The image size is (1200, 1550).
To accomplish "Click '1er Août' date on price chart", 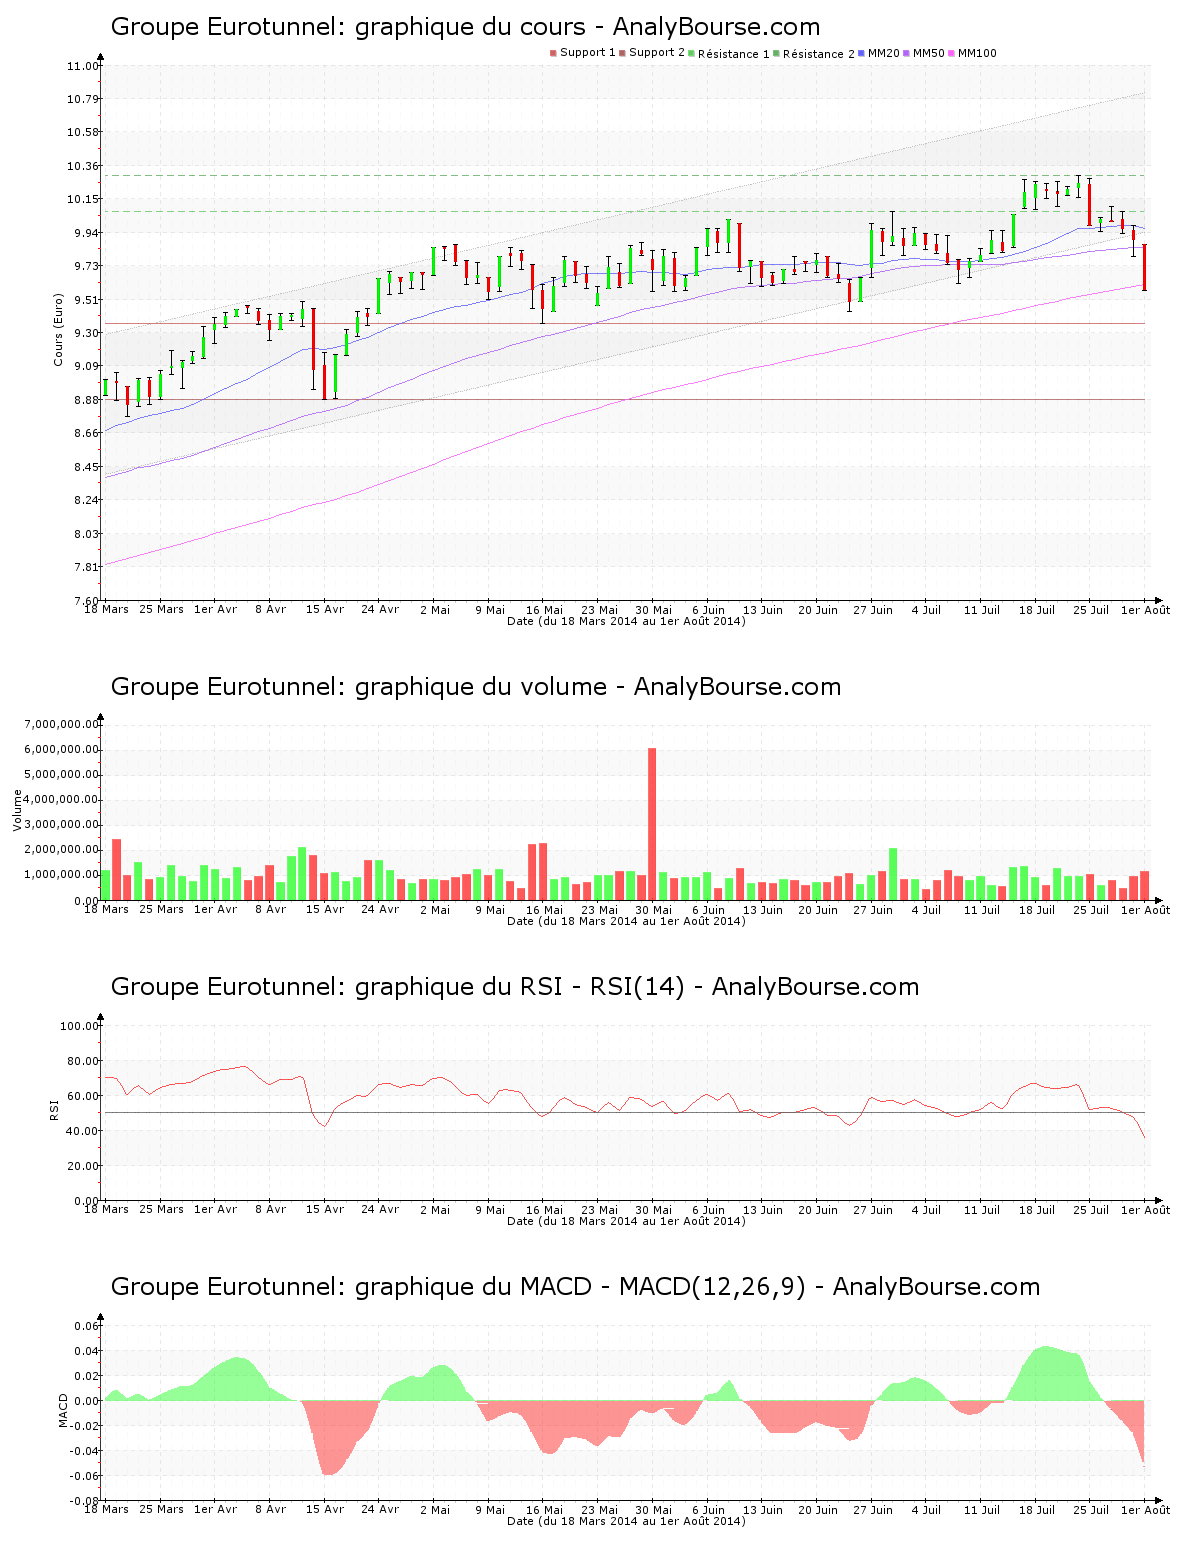I will [1145, 609].
